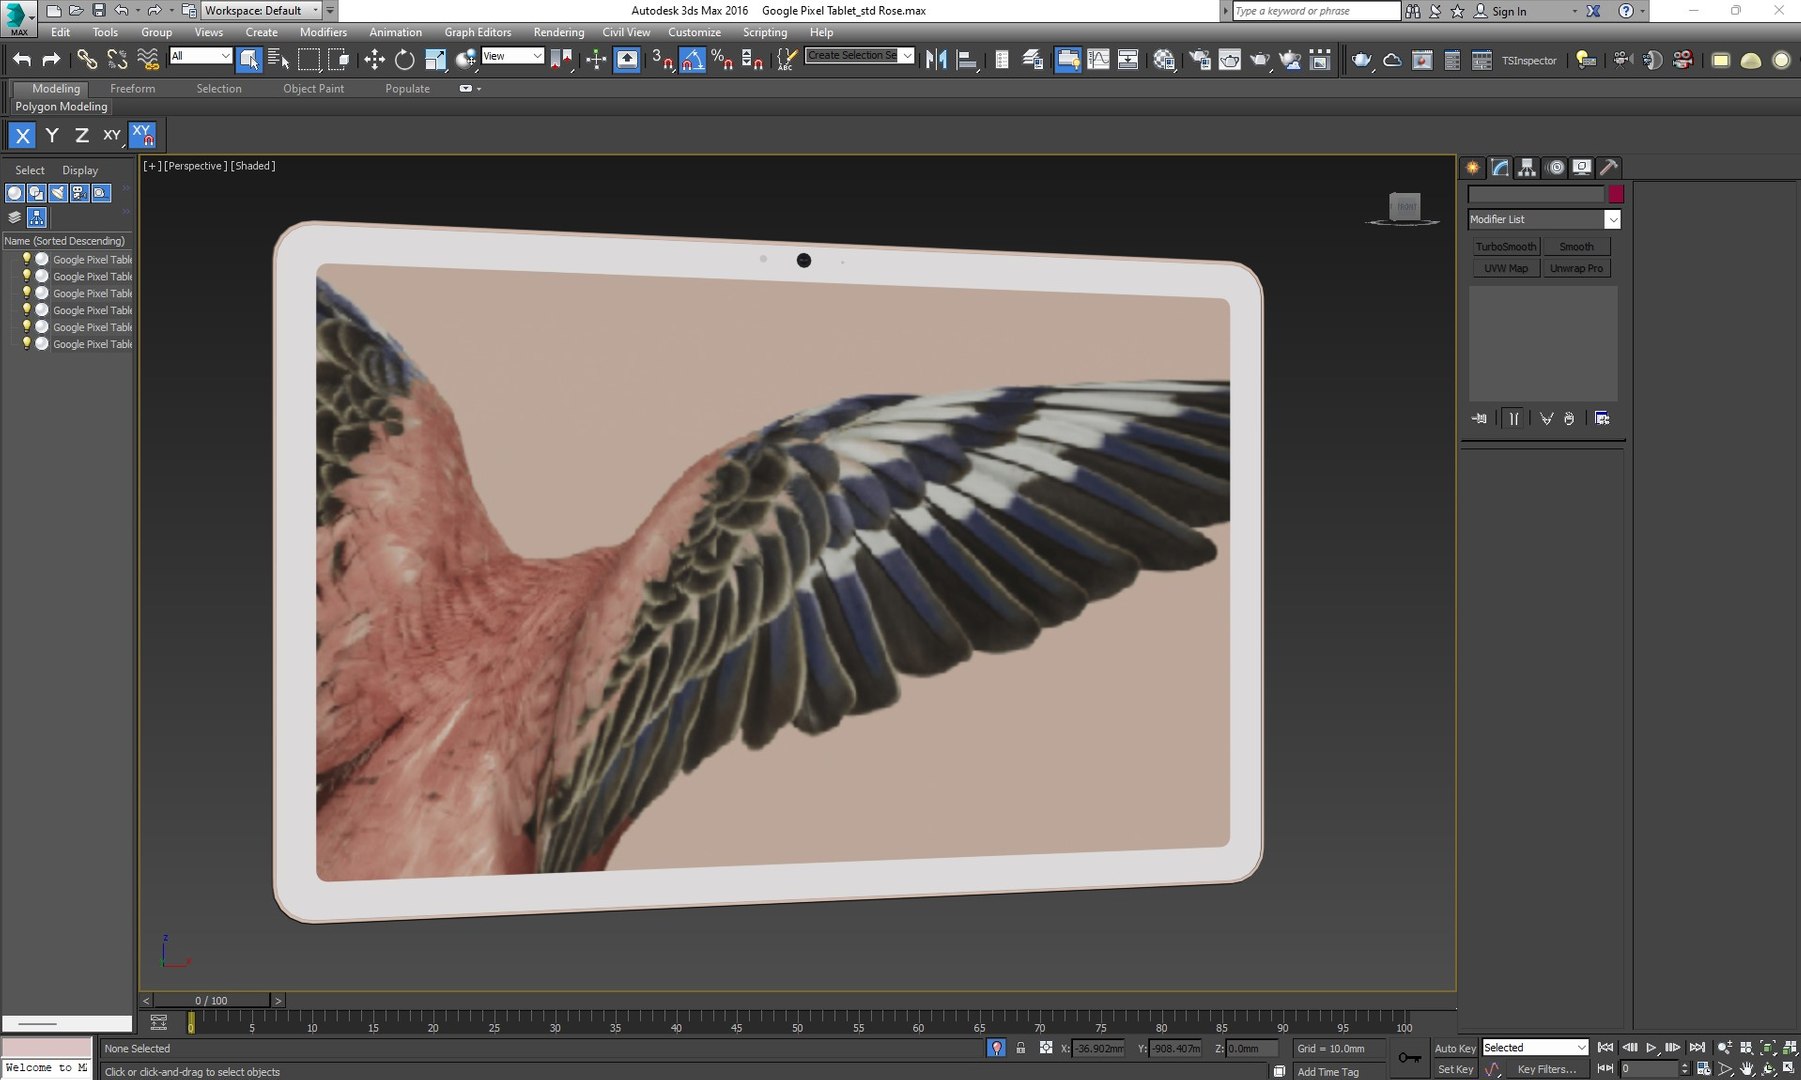Activate the Select and Rotate tool
The width and height of the screenshot is (1801, 1080).
(x=404, y=60)
